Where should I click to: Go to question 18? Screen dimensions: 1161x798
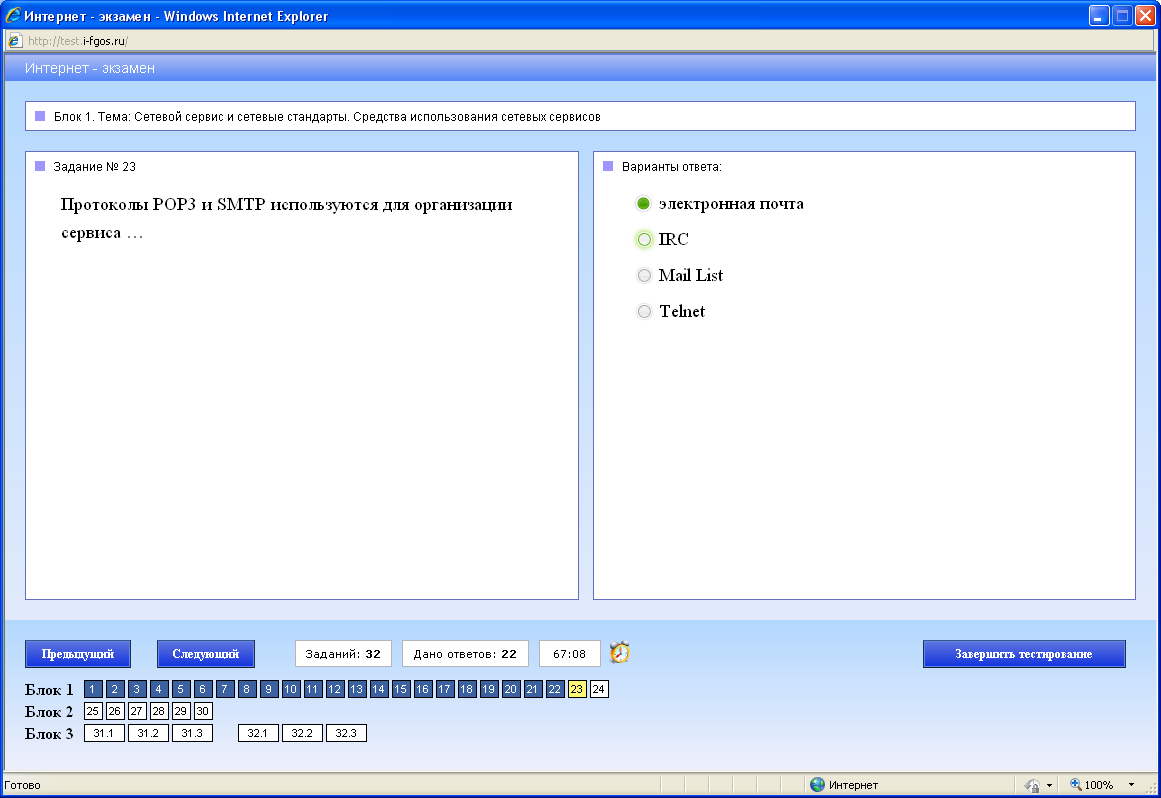466,689
